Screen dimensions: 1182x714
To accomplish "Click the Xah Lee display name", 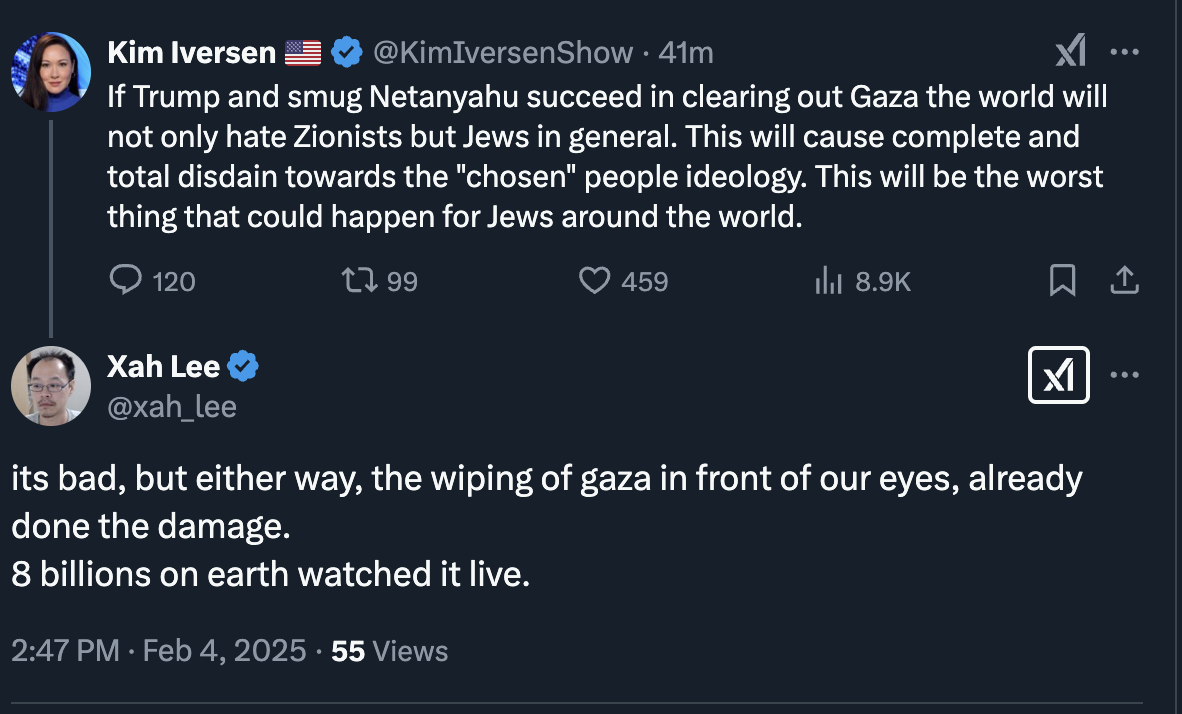I will (x=163, y=367).
